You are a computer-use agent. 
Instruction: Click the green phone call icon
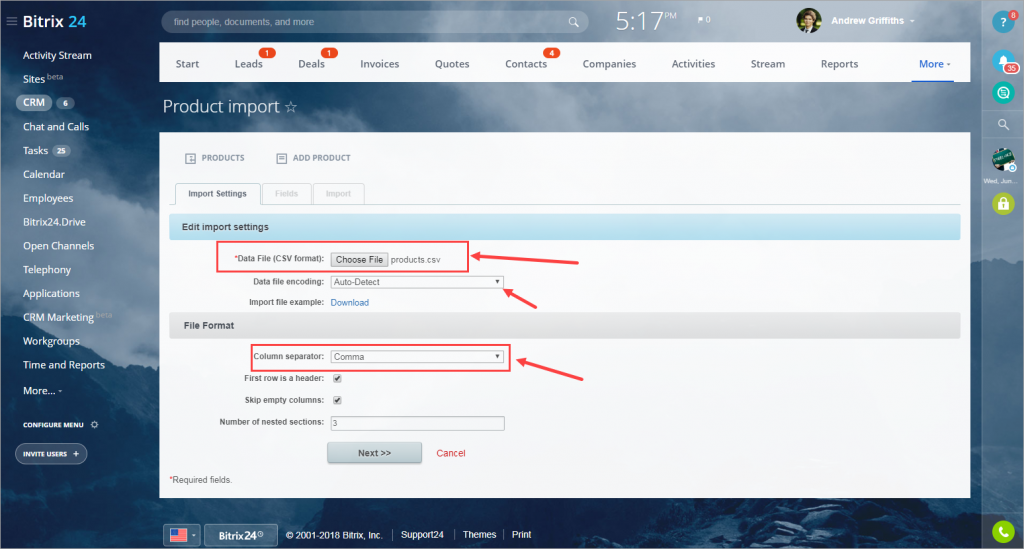[1003, 531]
